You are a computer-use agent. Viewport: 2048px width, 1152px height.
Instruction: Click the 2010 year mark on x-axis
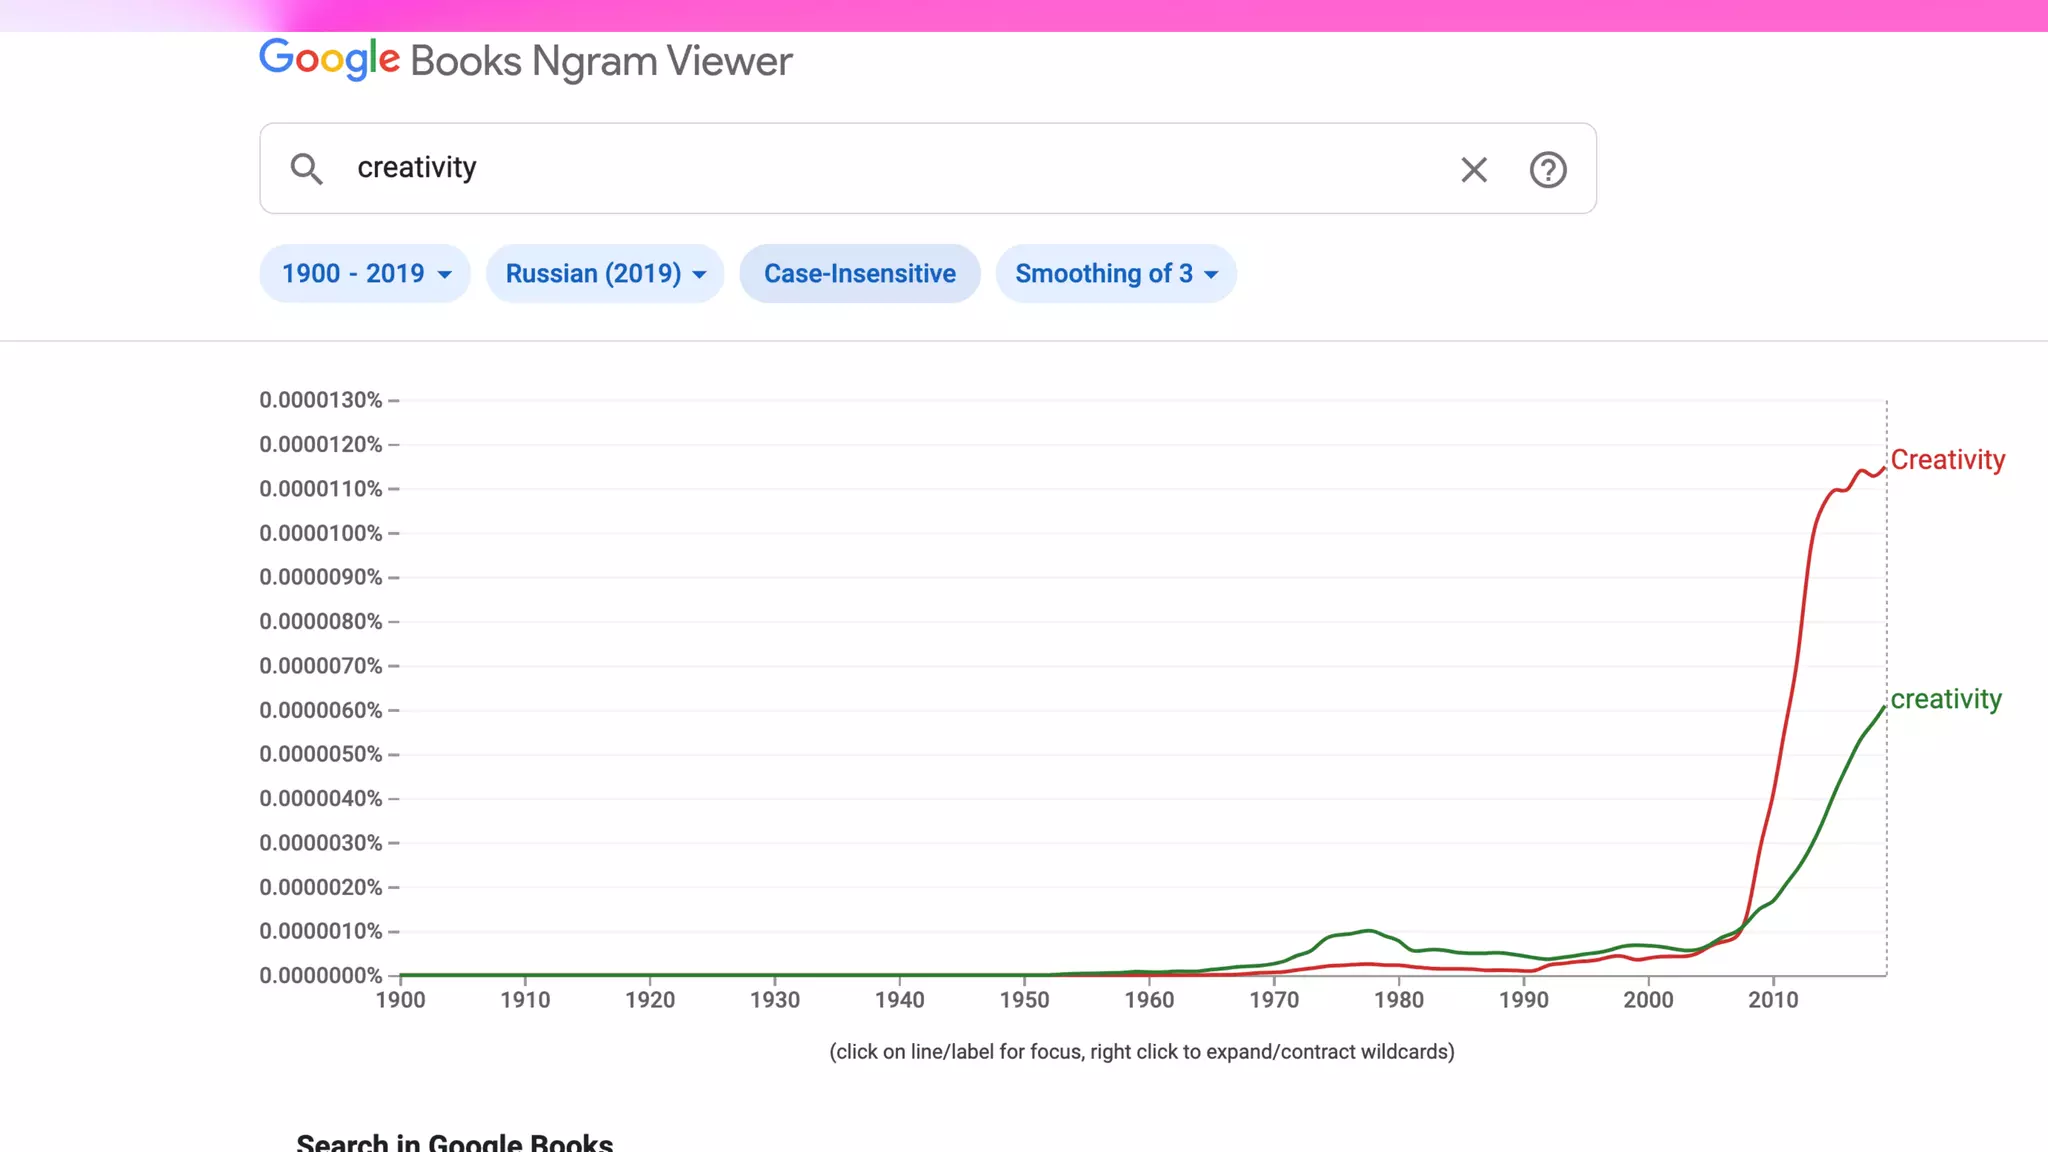point(1773,999)
